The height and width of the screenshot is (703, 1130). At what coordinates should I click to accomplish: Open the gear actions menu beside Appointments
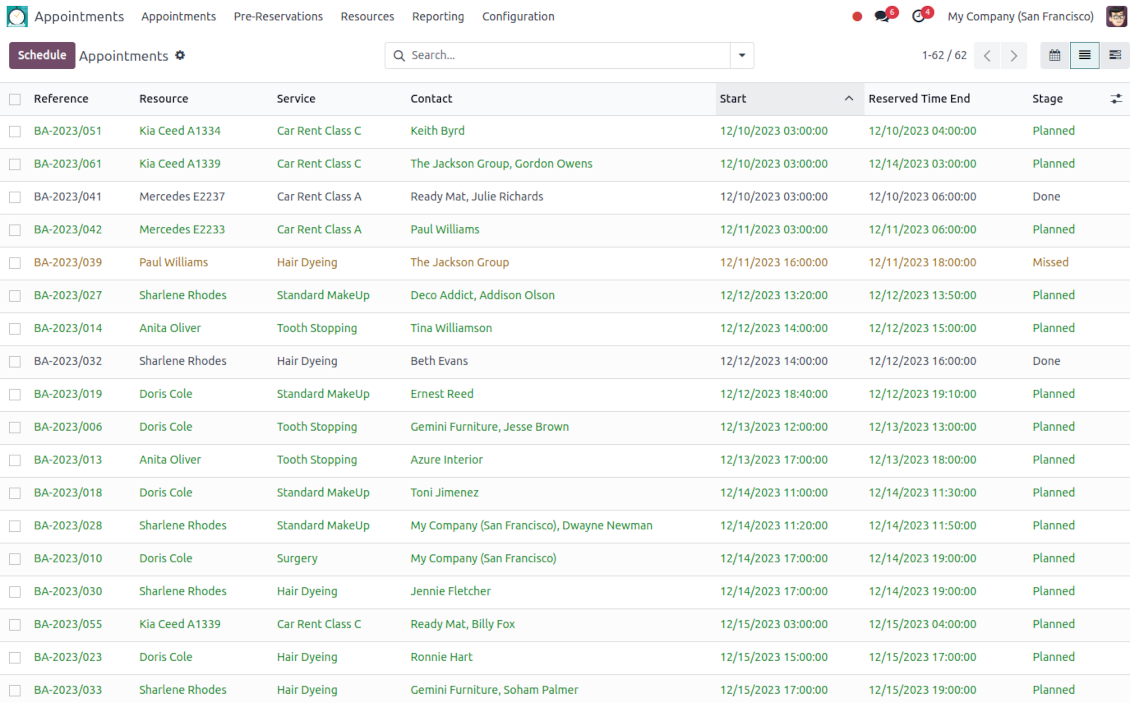click(x=180, y=56)
